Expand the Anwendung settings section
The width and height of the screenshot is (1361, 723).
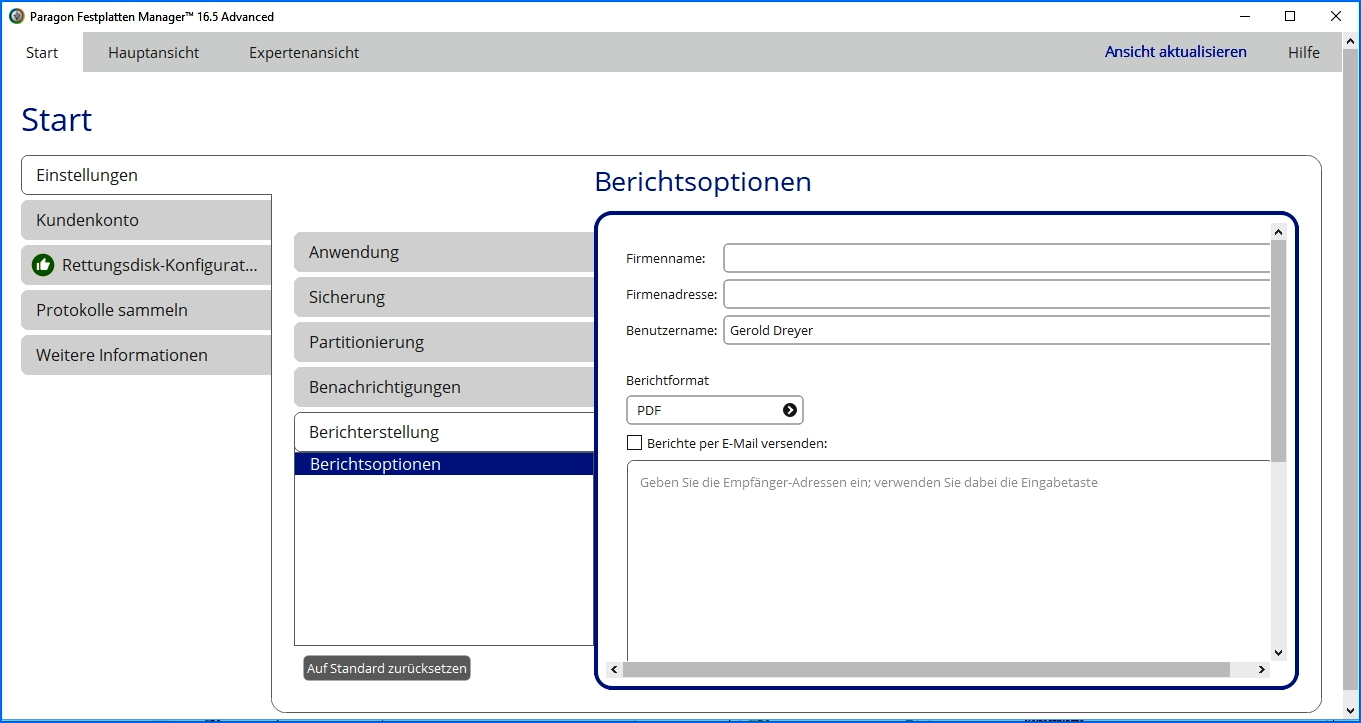pos(444,252)
